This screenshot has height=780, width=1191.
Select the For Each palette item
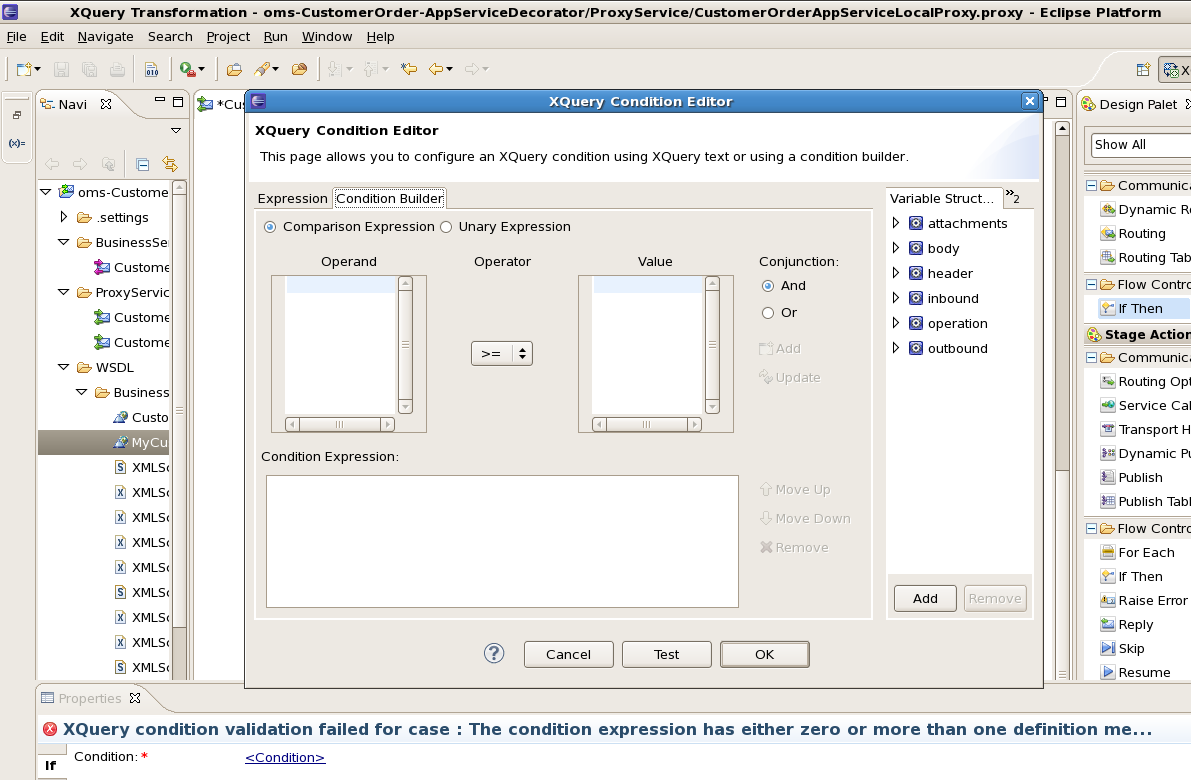(x=1138, y=552)
